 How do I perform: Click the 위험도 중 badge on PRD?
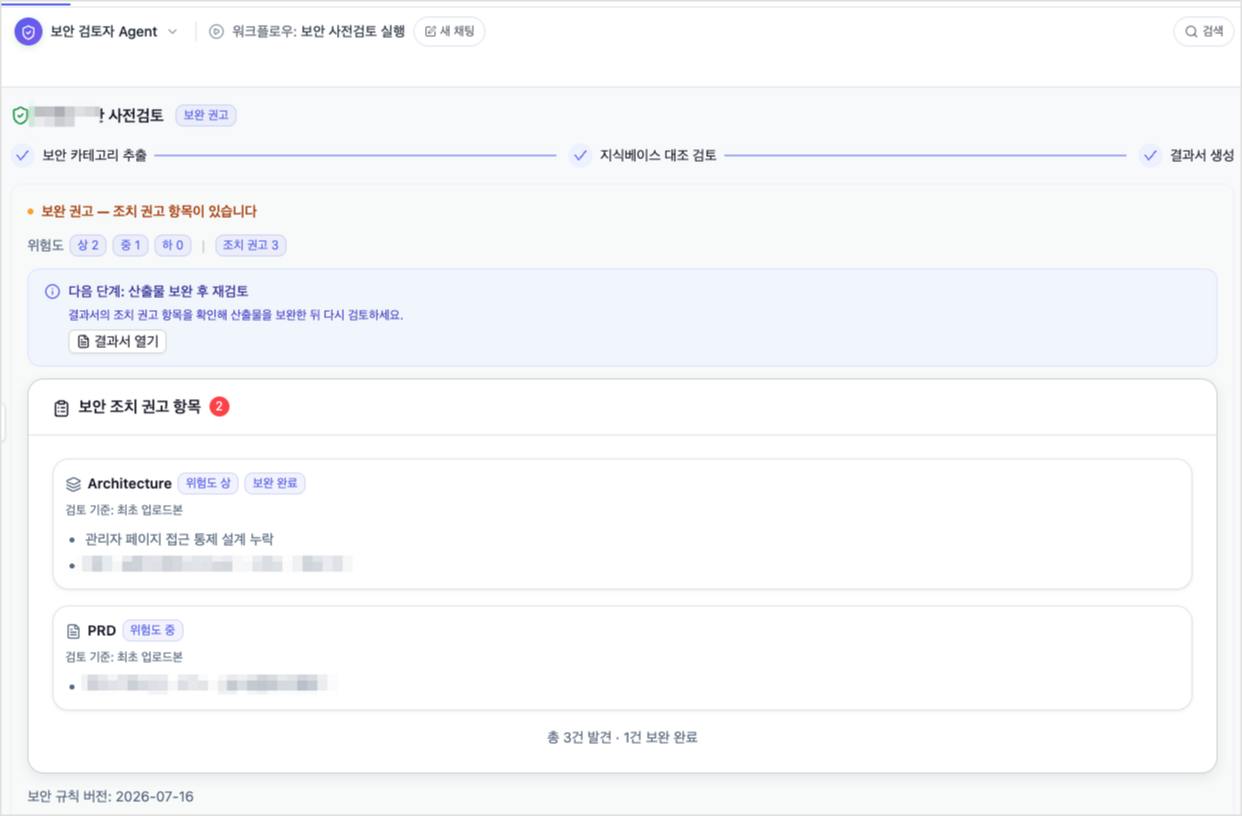[153, 631]
